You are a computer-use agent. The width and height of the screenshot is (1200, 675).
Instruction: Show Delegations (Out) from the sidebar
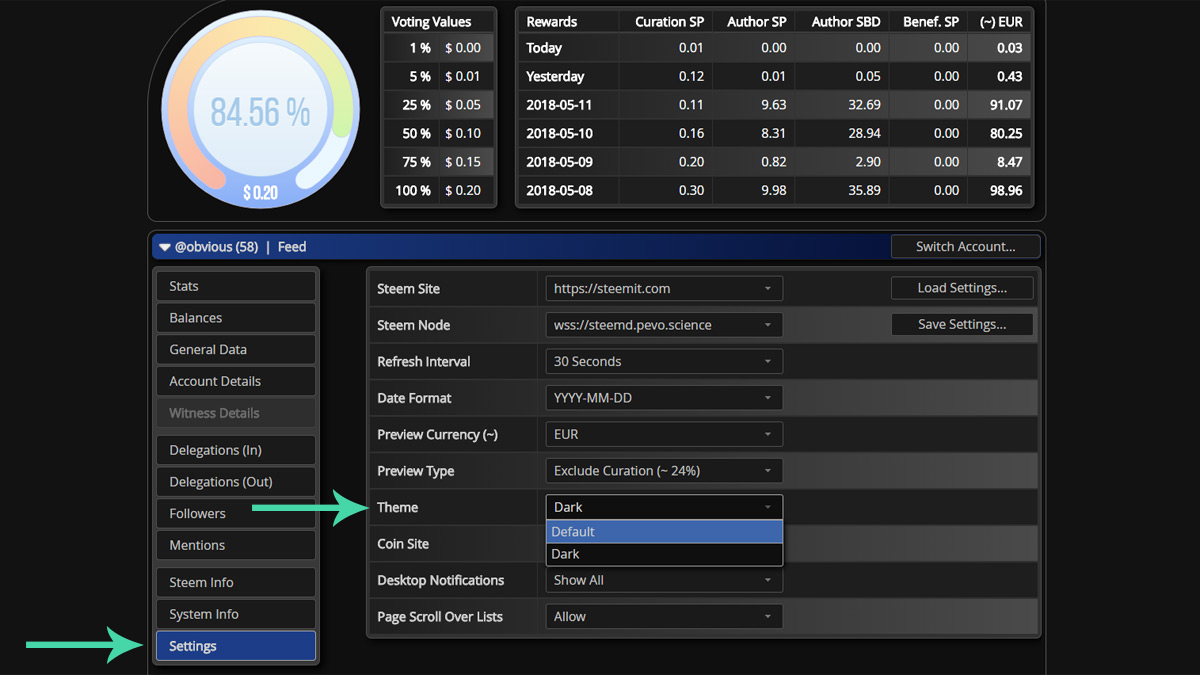pyautogui.click(x=236, y=482)
